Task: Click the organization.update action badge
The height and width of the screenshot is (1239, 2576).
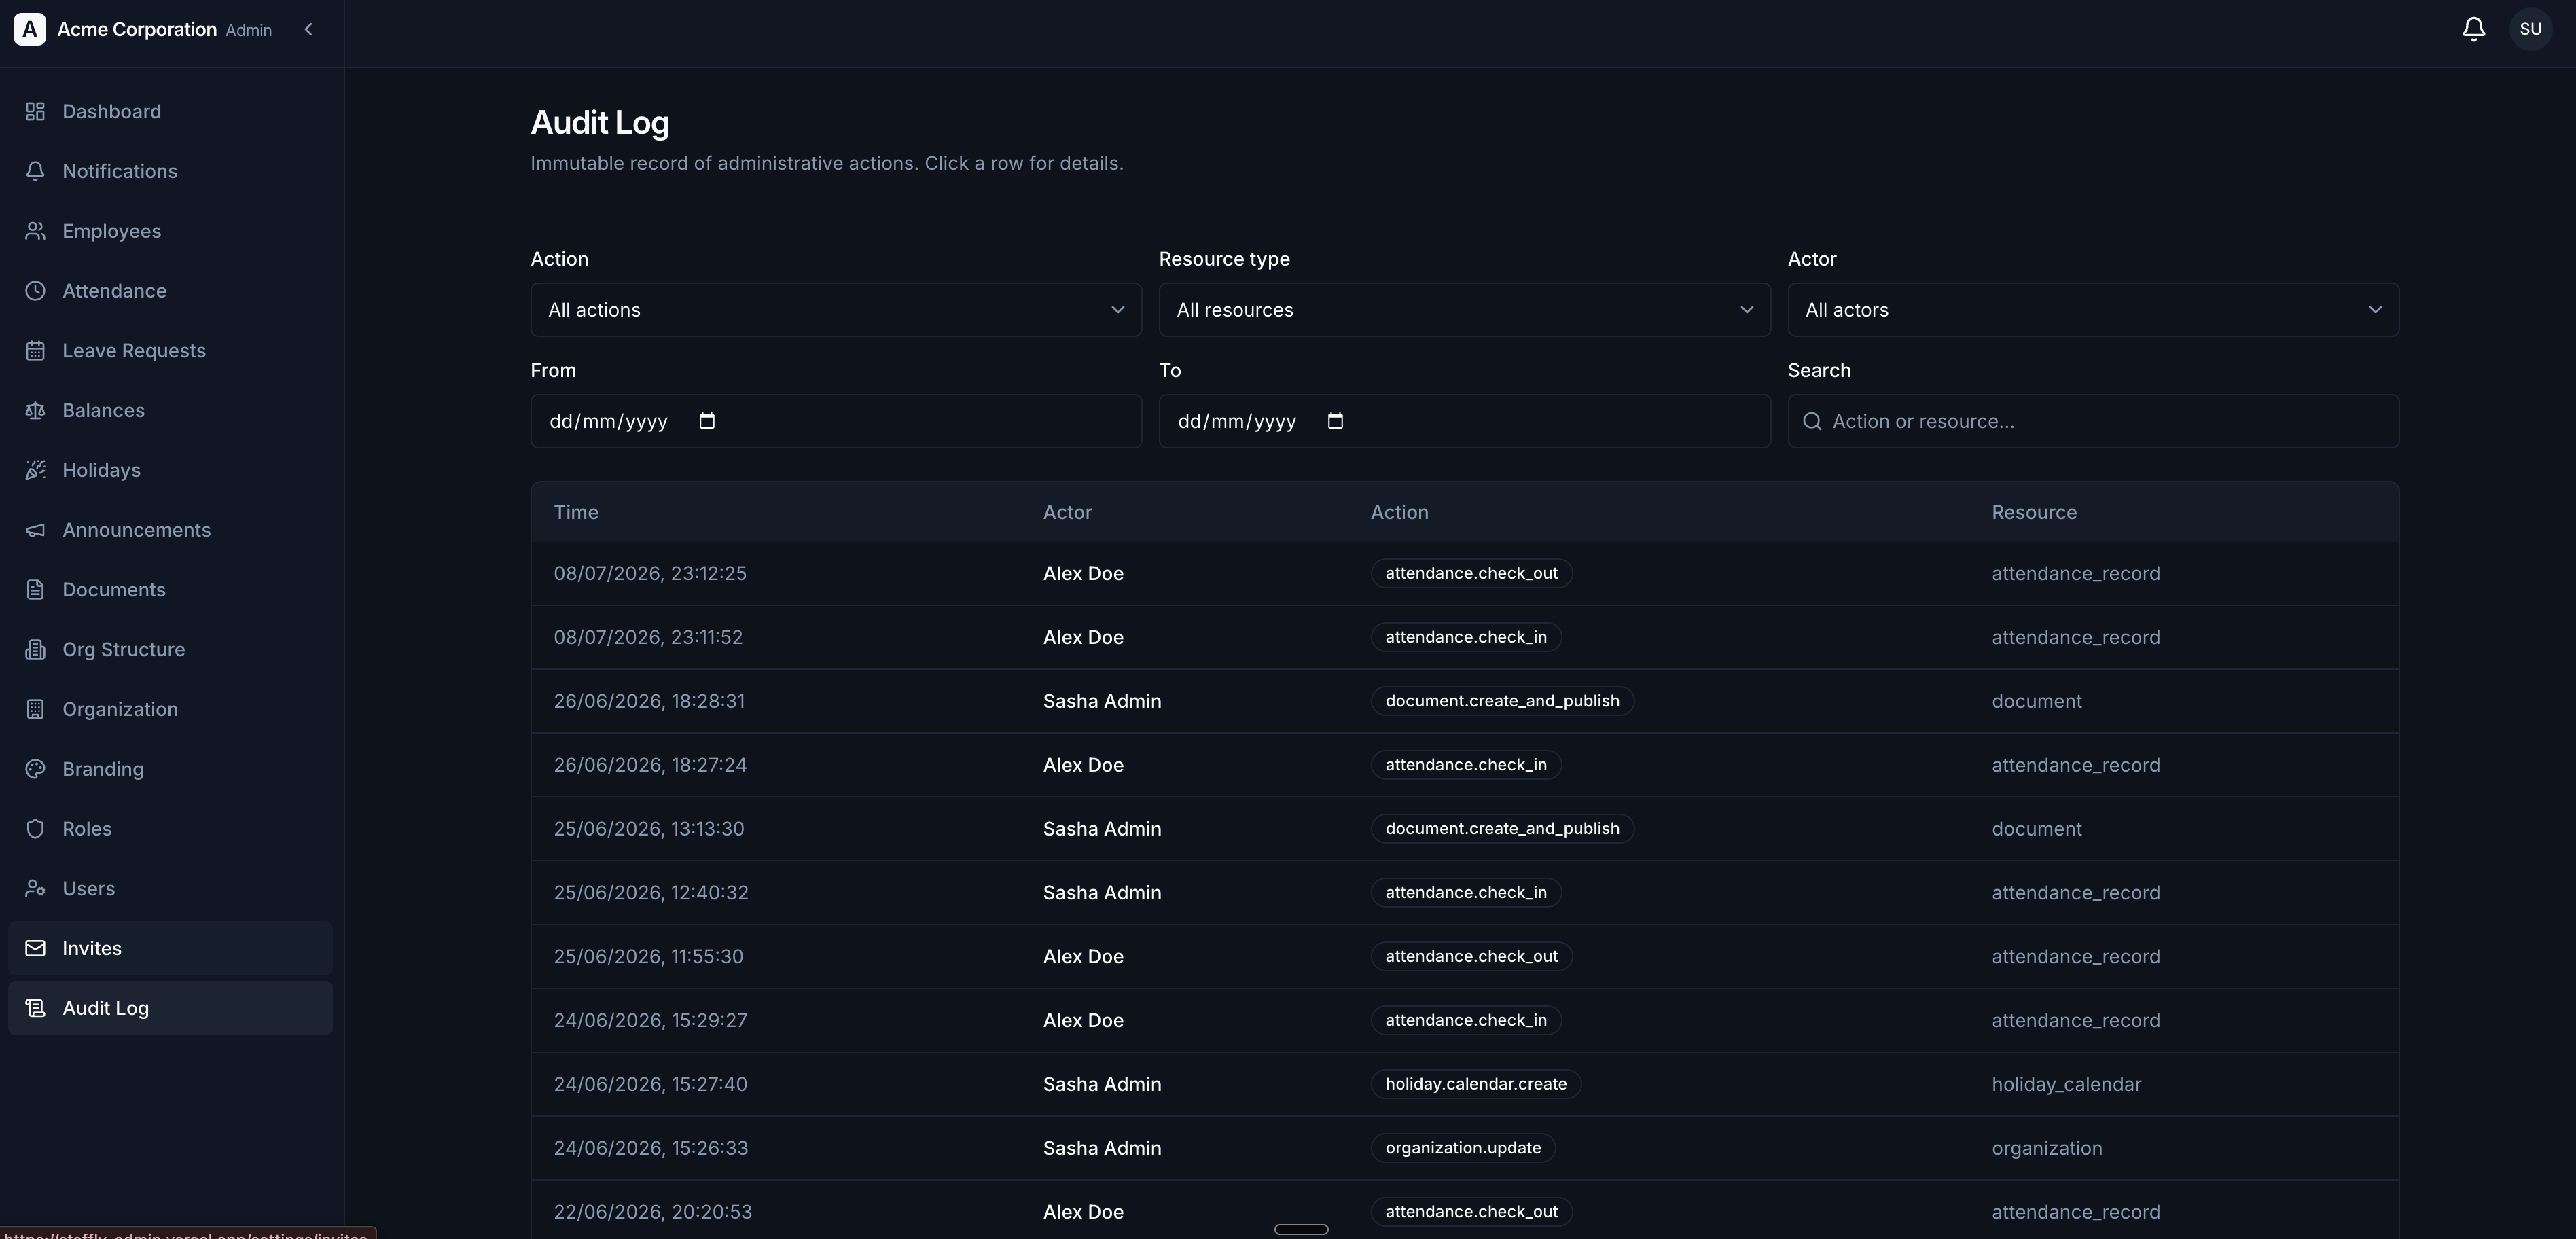Action: coord(1462,1148)
